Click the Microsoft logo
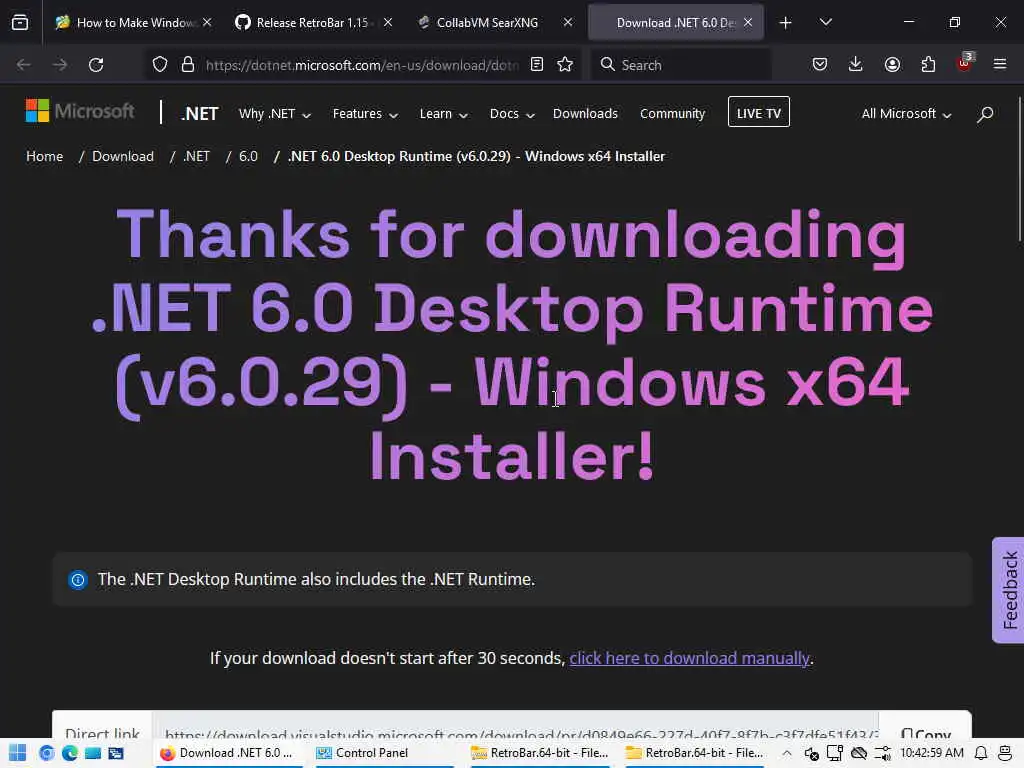 pyautogui.click(x=80, y=111)
